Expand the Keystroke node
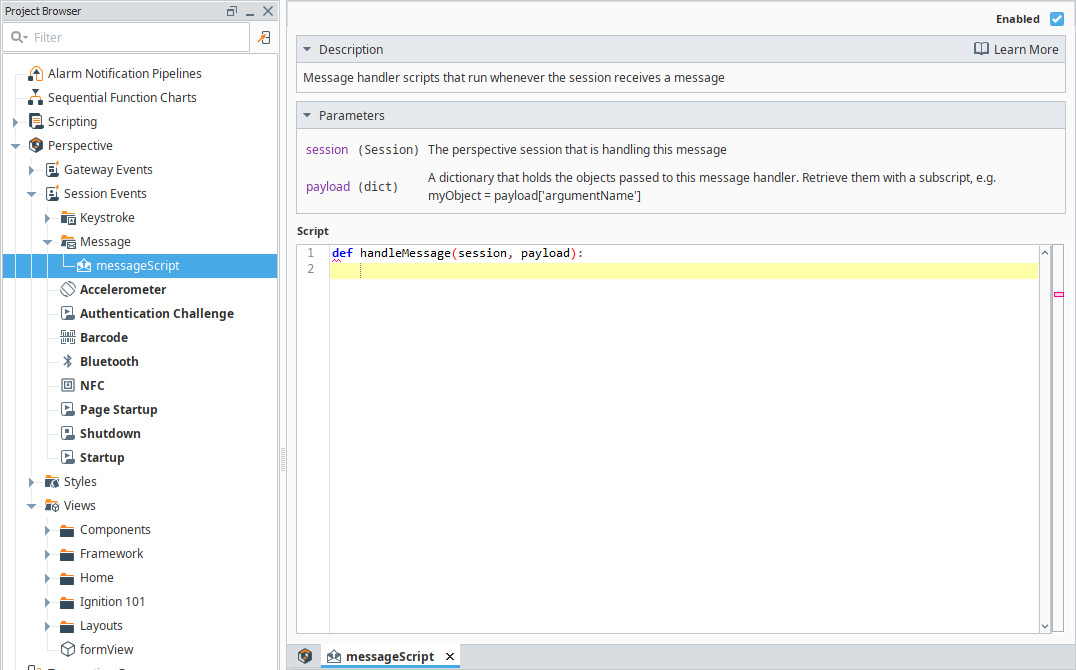This screenshot has width=1076, height=670. pos(47,218)
